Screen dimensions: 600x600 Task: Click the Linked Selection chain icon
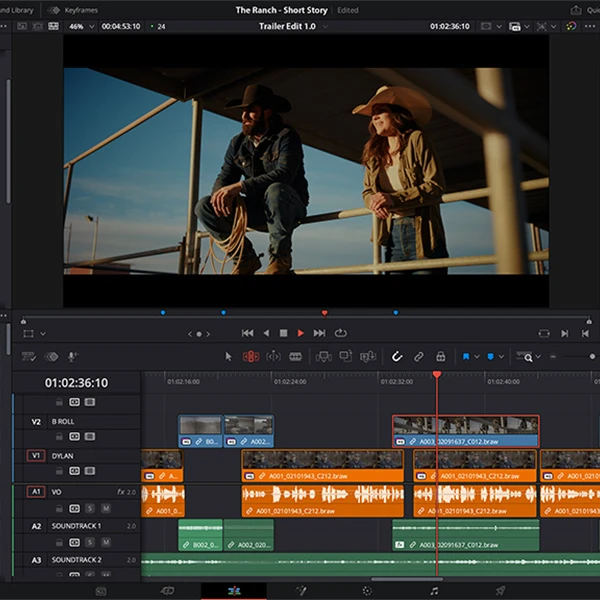point(419,356)
